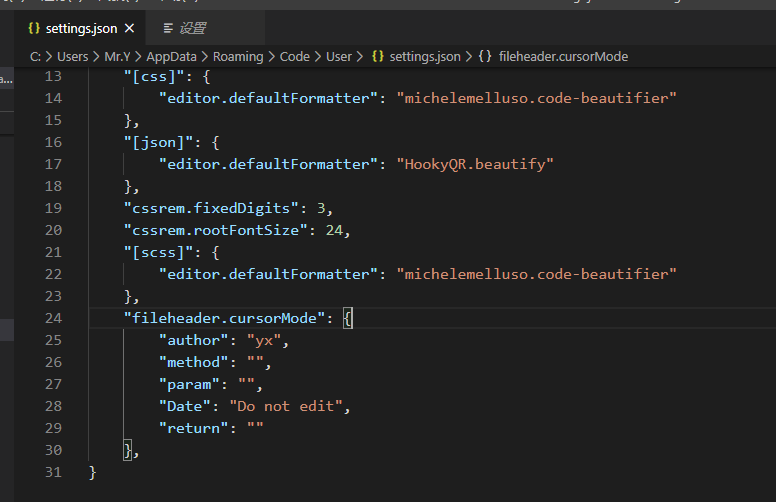This screenshot has height=502, width=776.
Task: Click the "HookyQR.beautify" value
Action: [x=475, y=164]
